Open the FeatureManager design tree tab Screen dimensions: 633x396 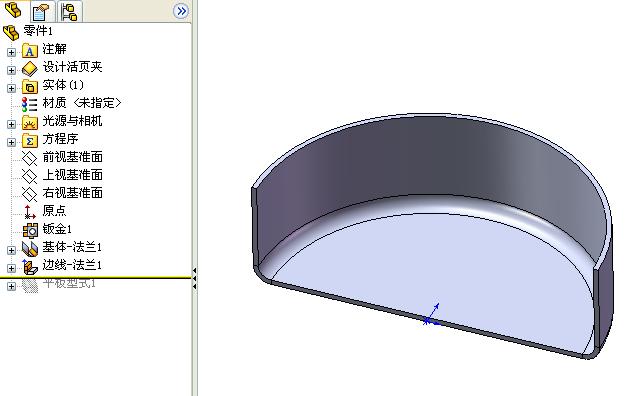(13, 10)
